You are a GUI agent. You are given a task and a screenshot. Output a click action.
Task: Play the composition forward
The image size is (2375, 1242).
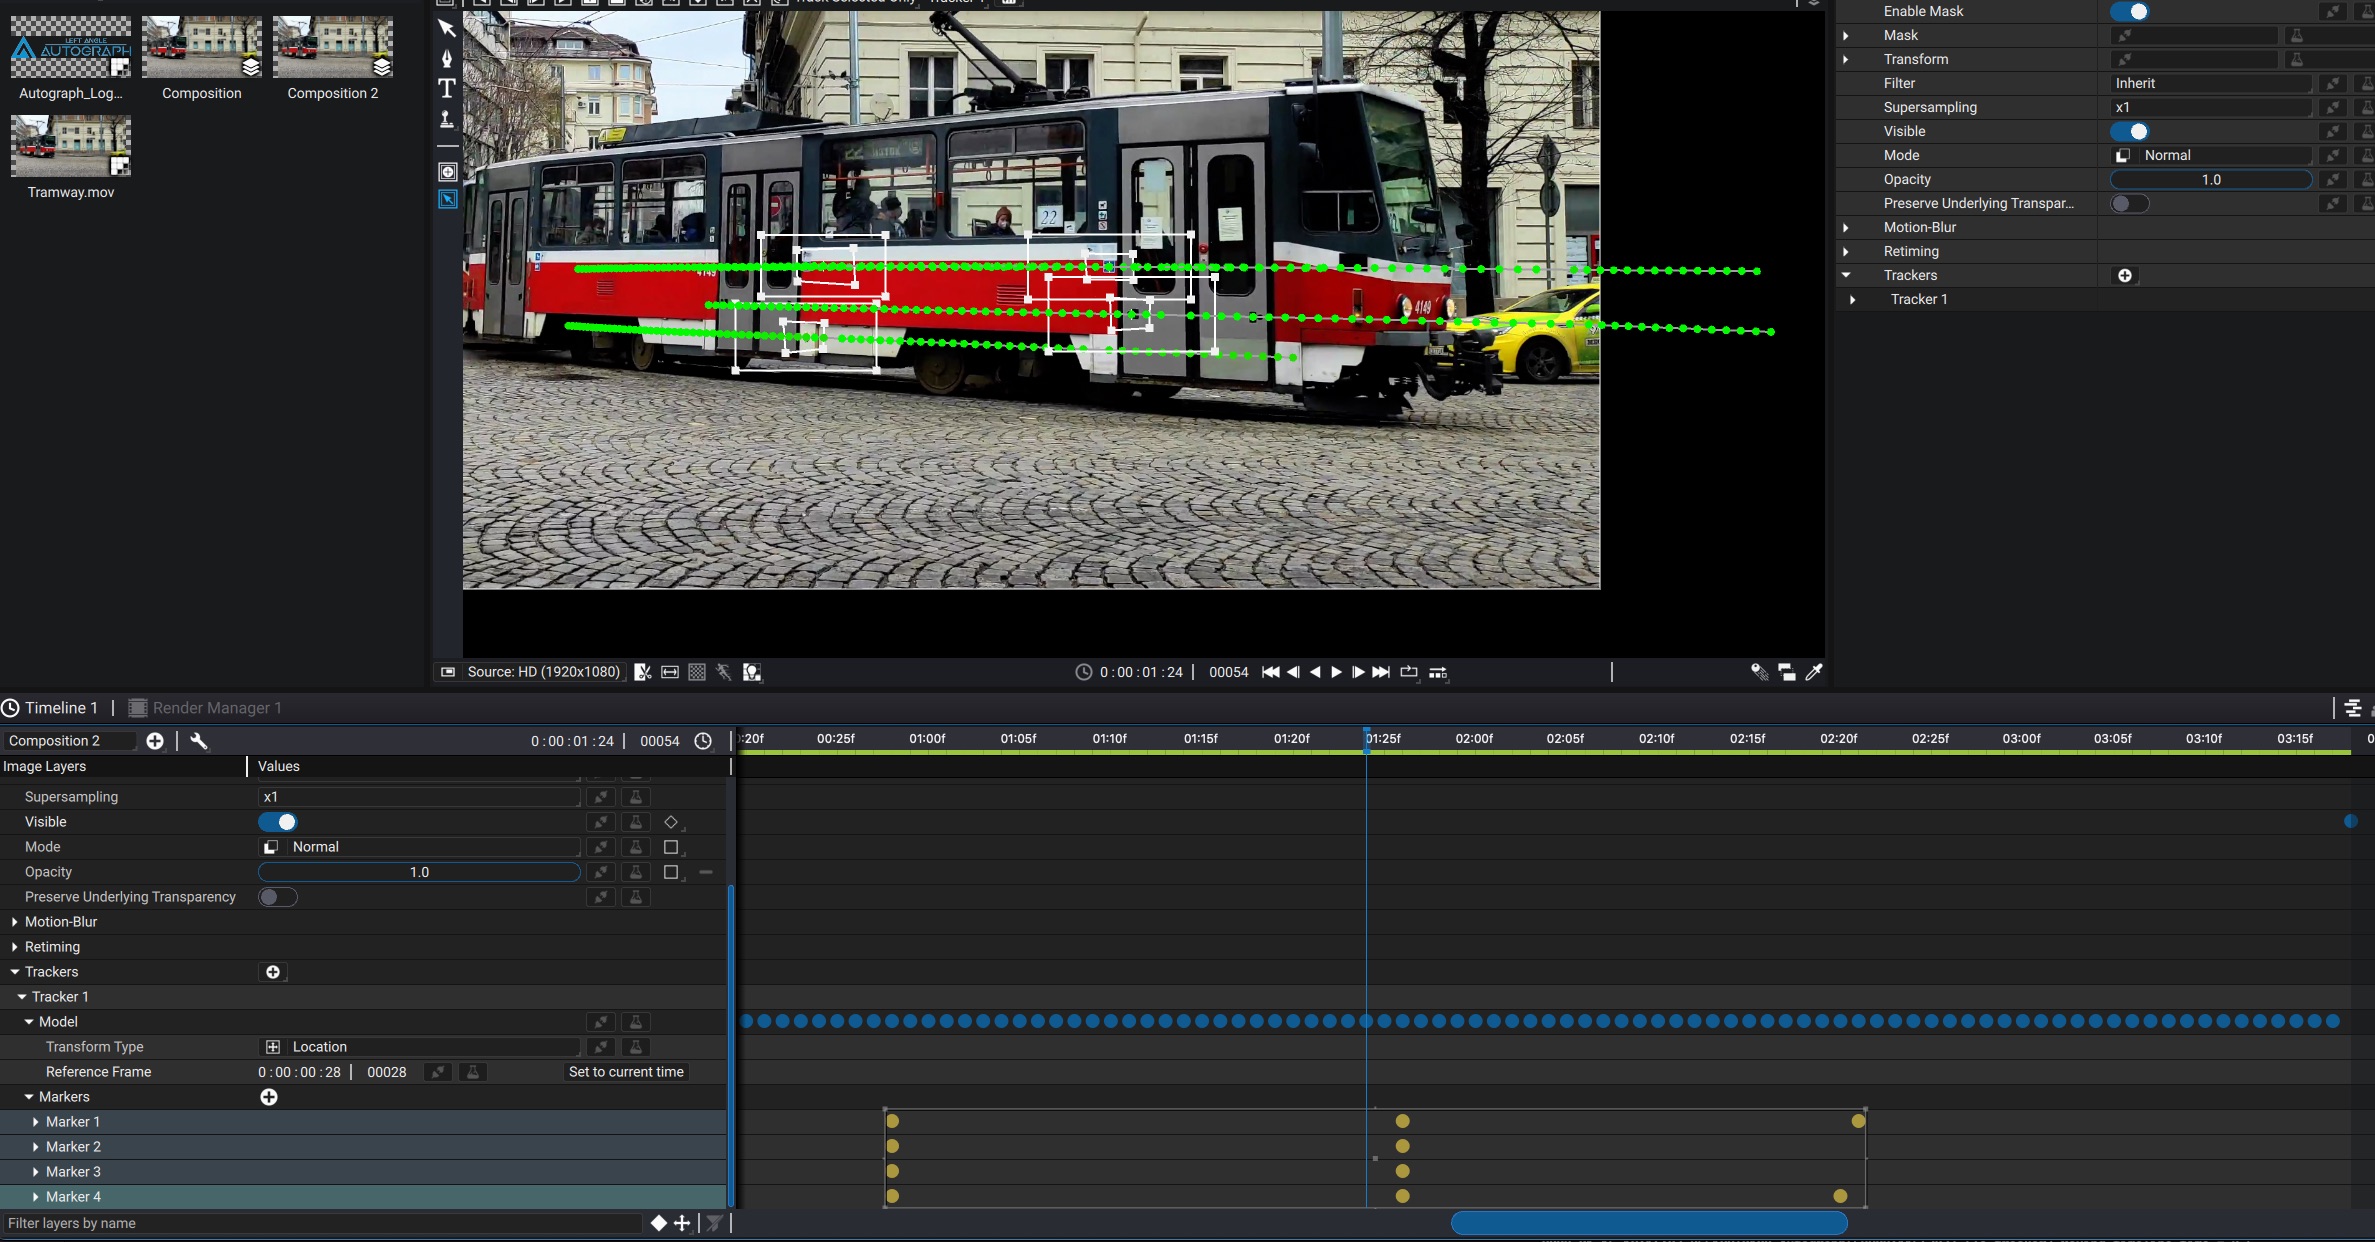point(1336,672)
